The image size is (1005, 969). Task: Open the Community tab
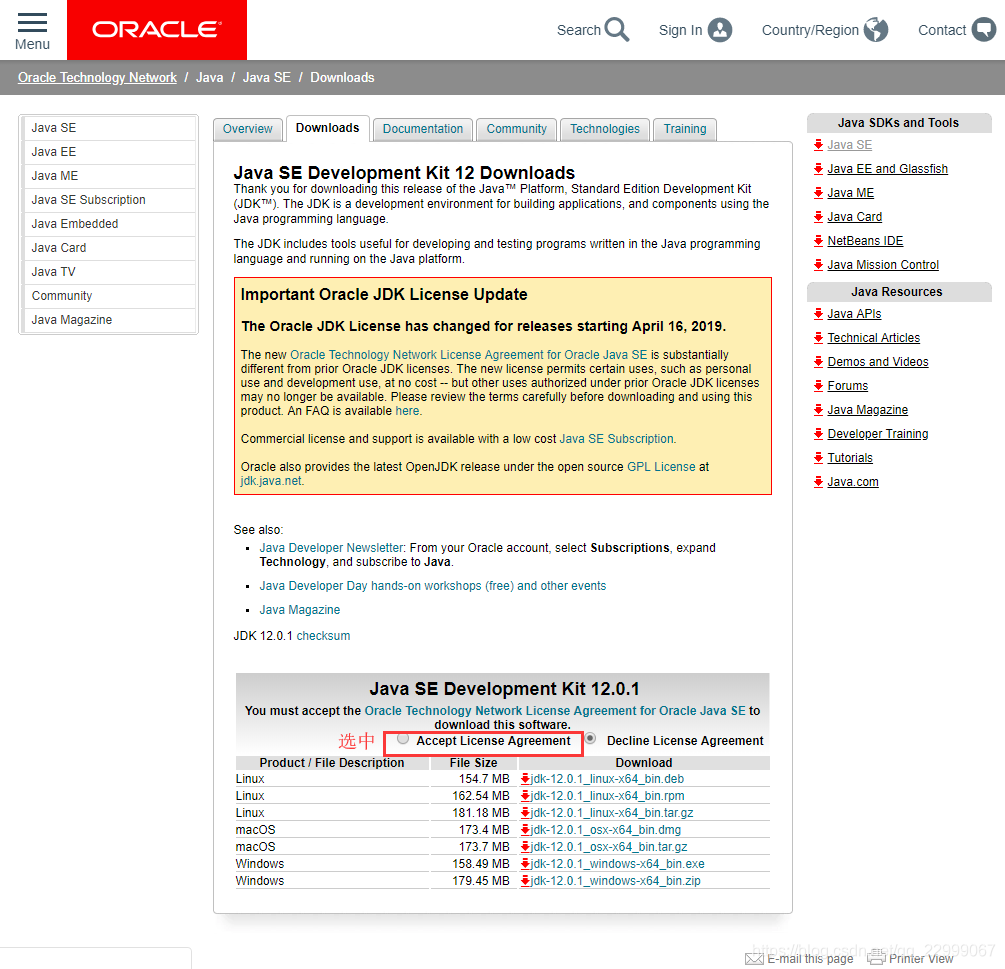point(517,129)
